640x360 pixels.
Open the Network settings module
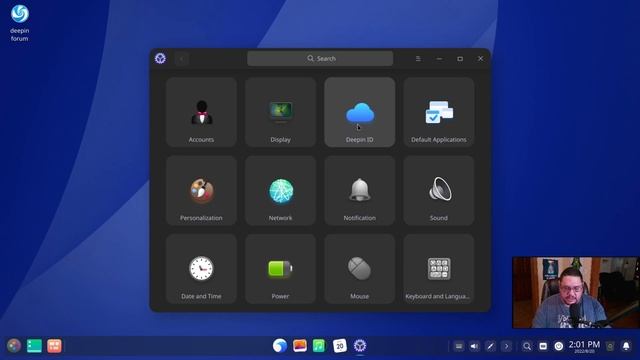(x=280, y=191)
